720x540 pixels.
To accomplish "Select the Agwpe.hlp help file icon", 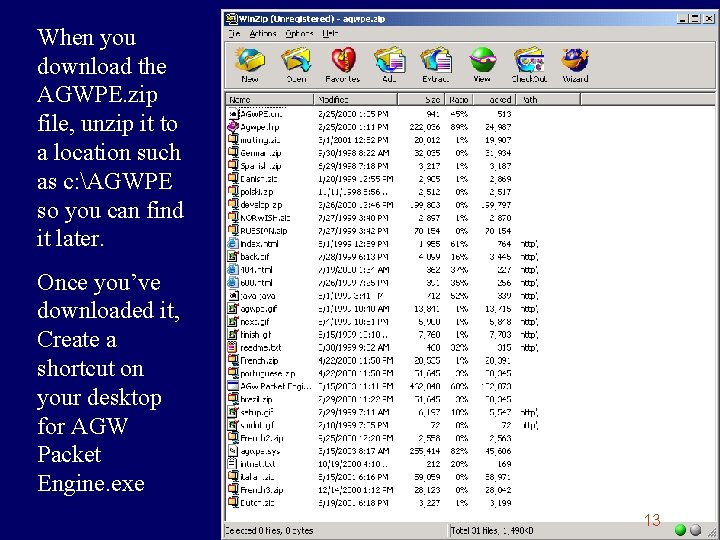I will [x=233, y=127].
